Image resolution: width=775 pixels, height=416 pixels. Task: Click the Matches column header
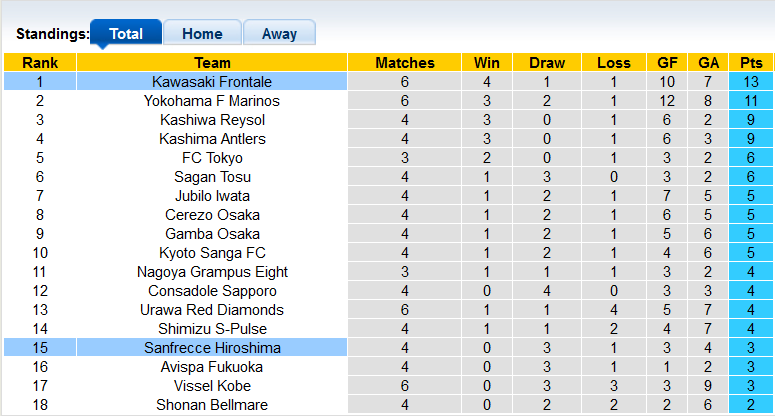point(405,63)
